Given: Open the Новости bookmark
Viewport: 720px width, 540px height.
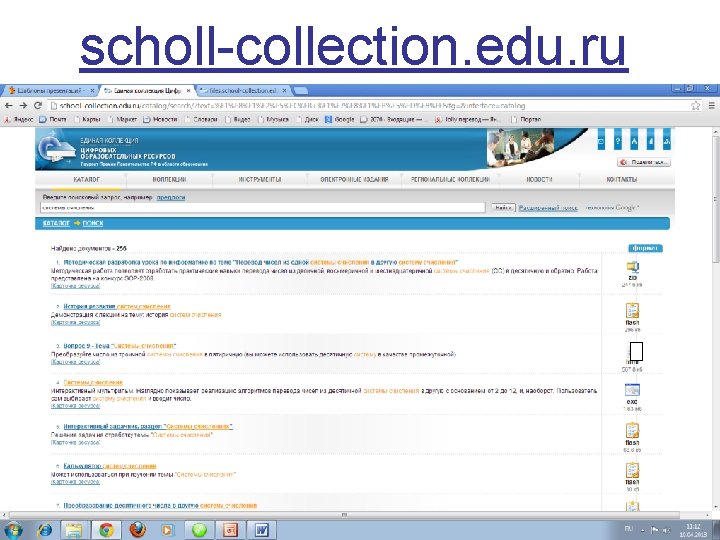Looking at the screenshot, I should (x=160, y=119).
